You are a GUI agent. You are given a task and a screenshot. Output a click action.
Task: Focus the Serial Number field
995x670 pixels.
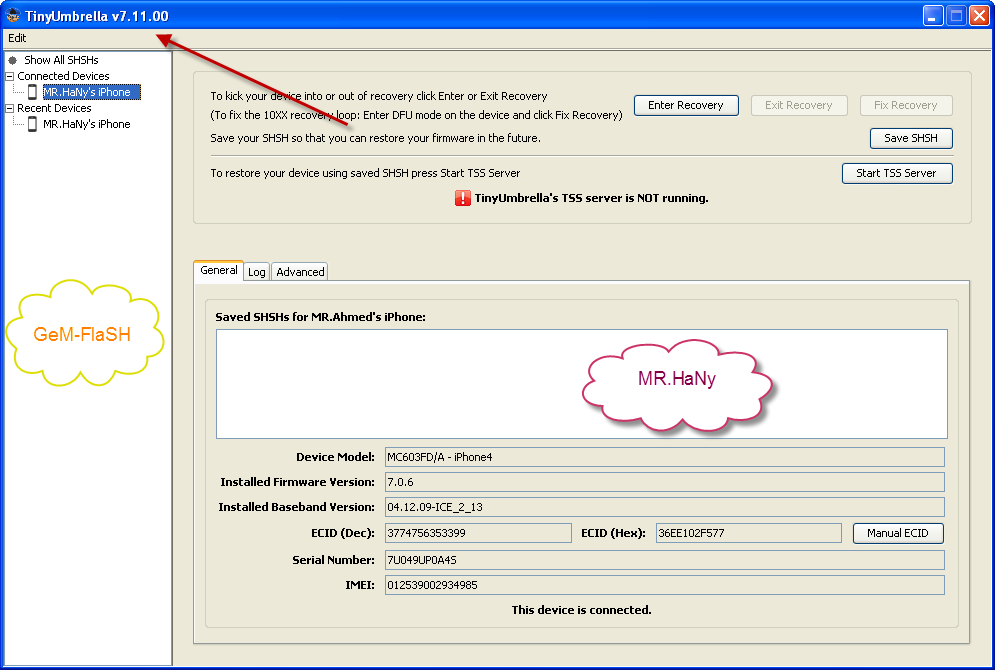(x=664, y=559)
